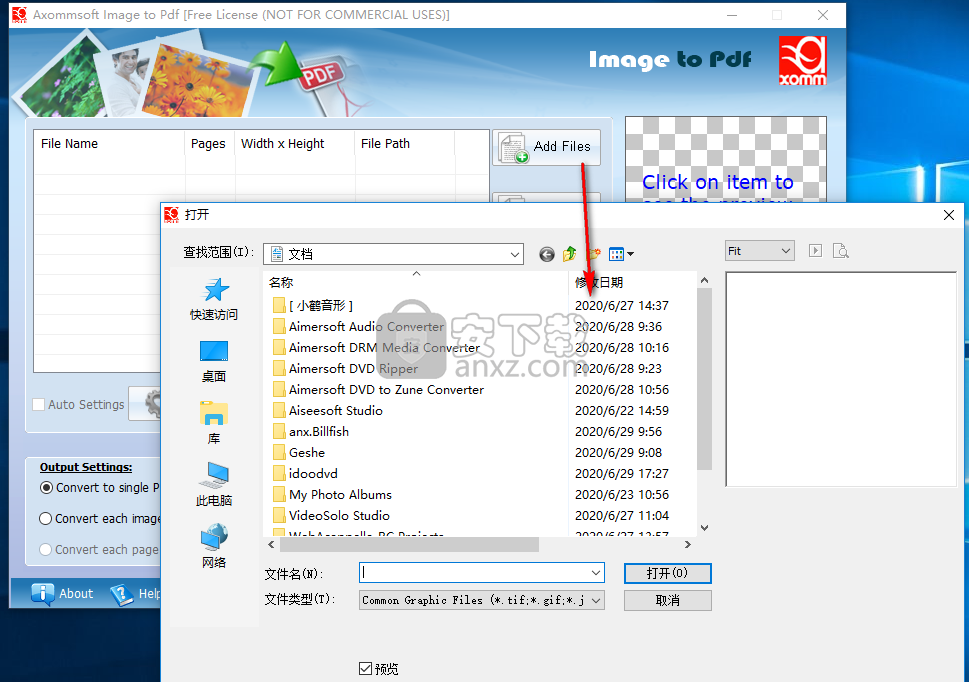Select the anx.Billfish folder

coord(311,431)
